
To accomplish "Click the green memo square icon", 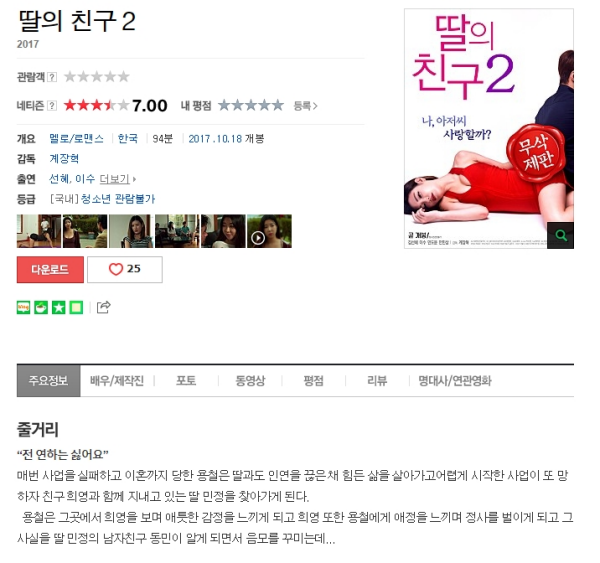I will 76,307.
